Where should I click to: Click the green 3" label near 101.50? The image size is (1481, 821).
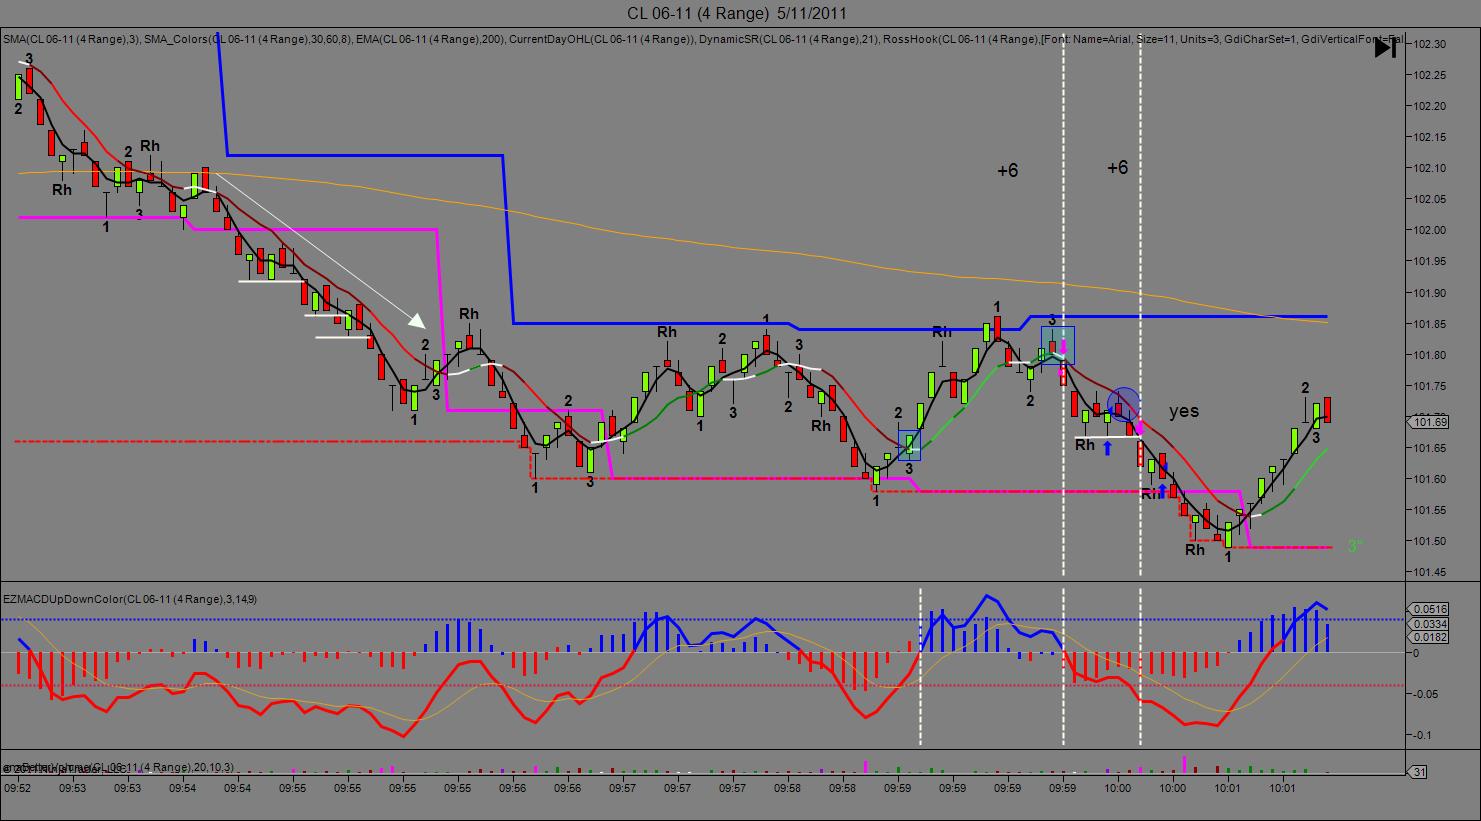(x=1355, y=546)
